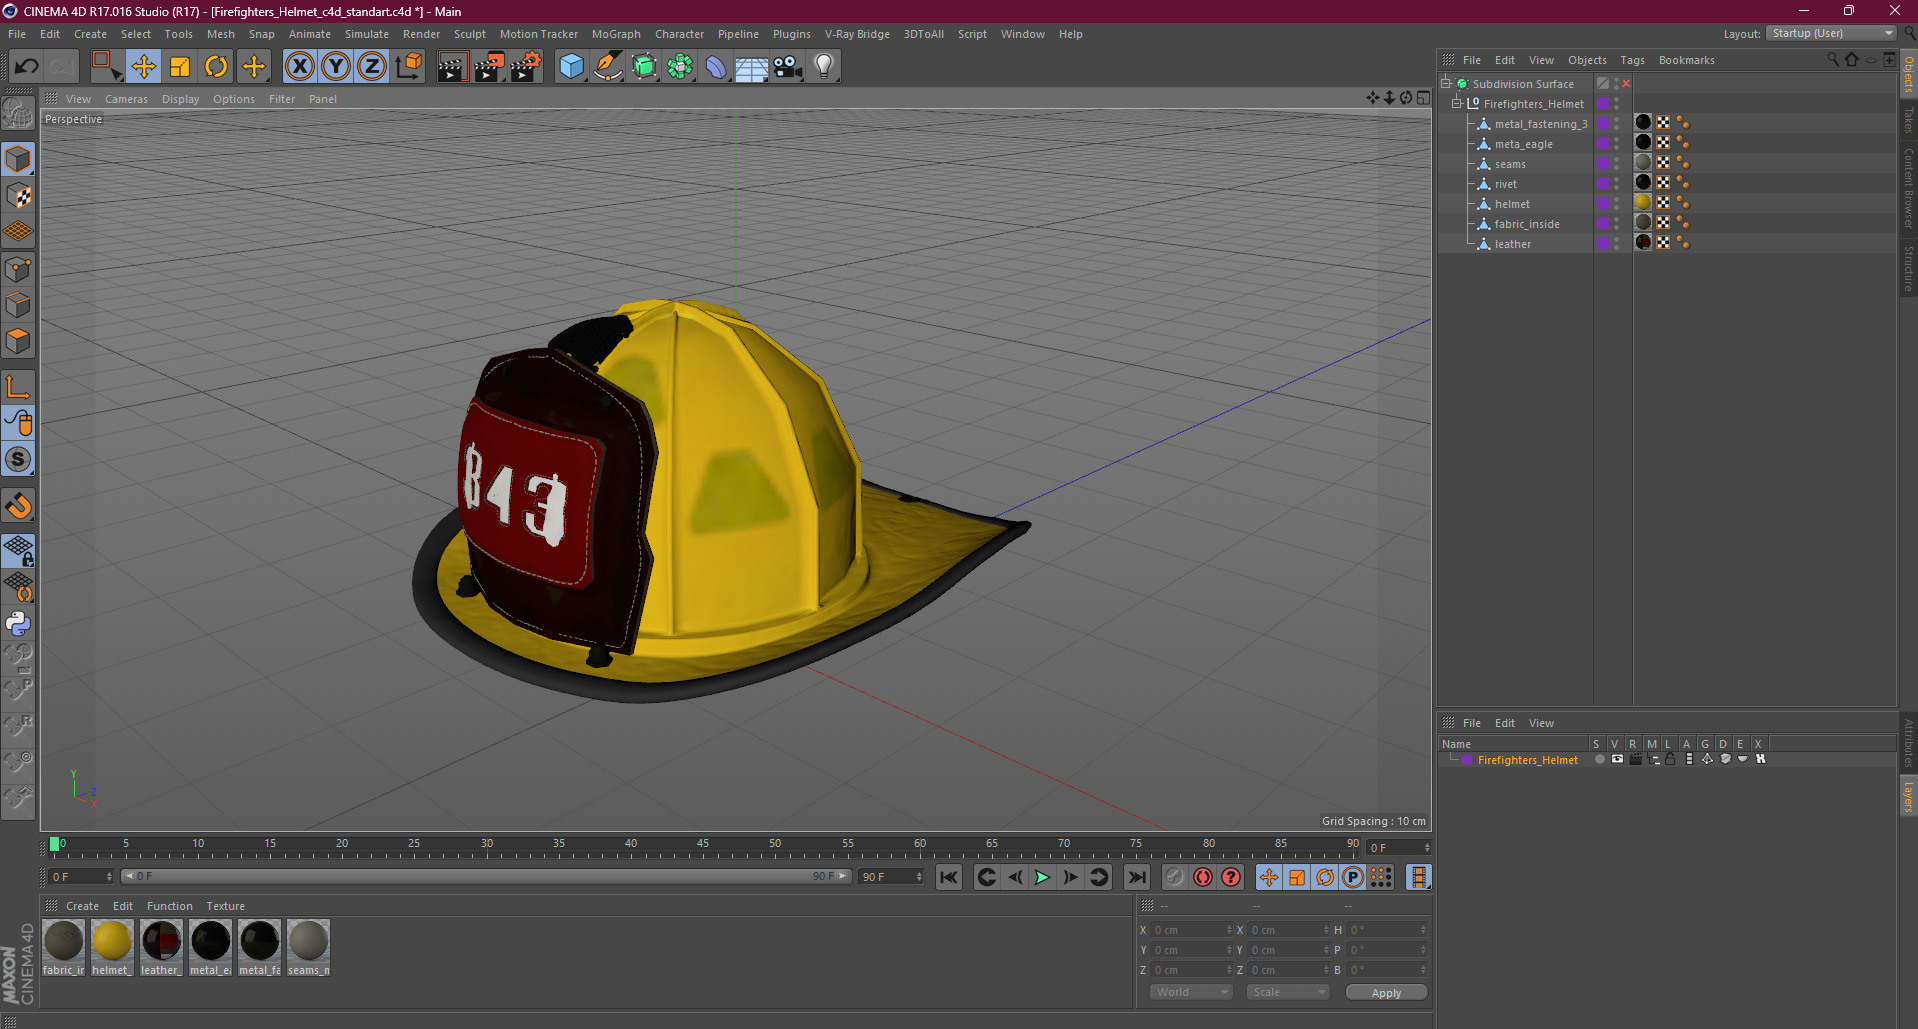Open the Objects side tab

pyautogui.click(x=1908, y=74)
